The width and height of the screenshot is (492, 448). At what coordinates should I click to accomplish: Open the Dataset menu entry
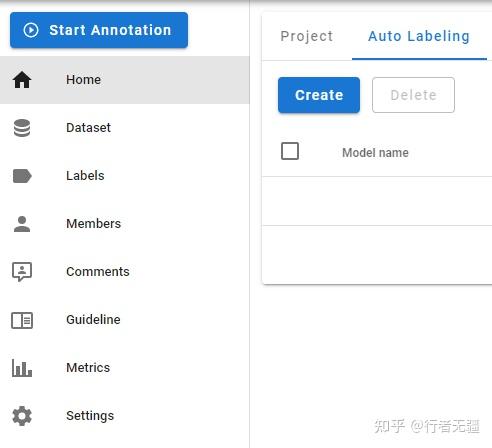(125, 128)
